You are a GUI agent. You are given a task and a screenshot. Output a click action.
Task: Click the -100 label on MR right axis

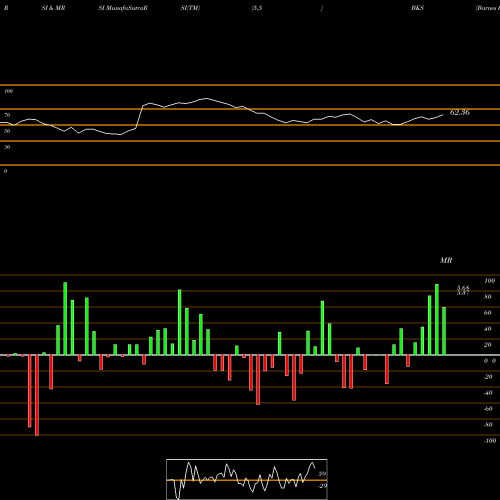[490, 441]
